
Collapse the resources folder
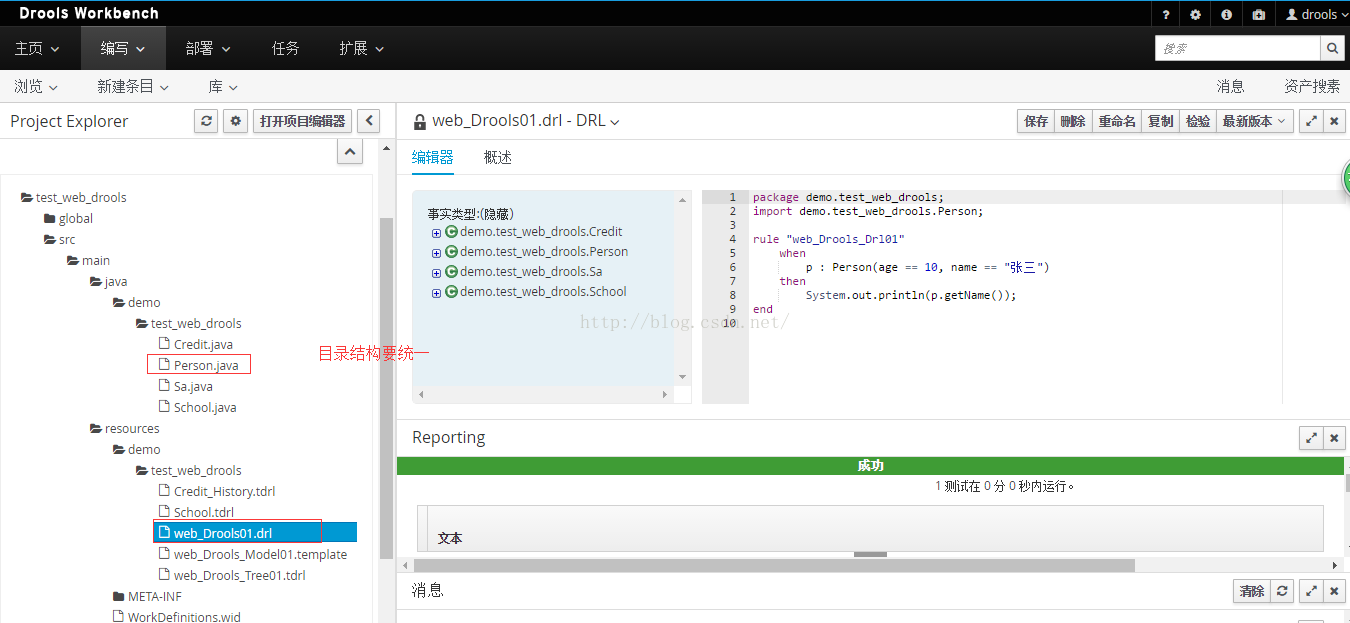(125, 428)
